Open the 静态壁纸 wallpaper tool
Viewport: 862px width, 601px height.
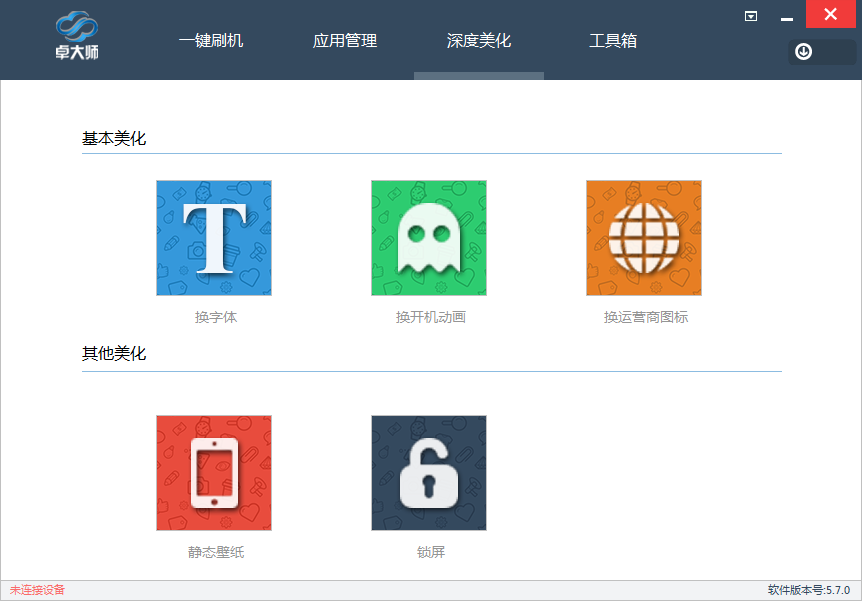[213, 551]
